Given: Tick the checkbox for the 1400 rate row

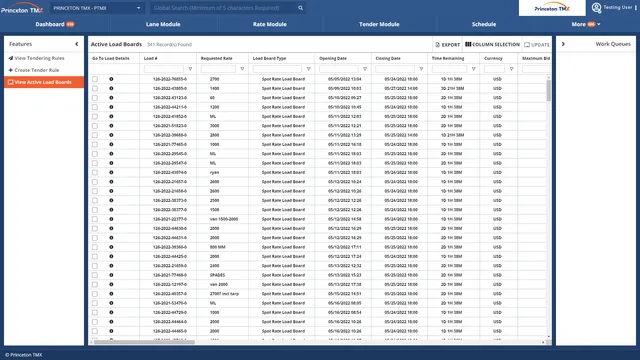Looking at the screenshot, I should click(95, 89).
